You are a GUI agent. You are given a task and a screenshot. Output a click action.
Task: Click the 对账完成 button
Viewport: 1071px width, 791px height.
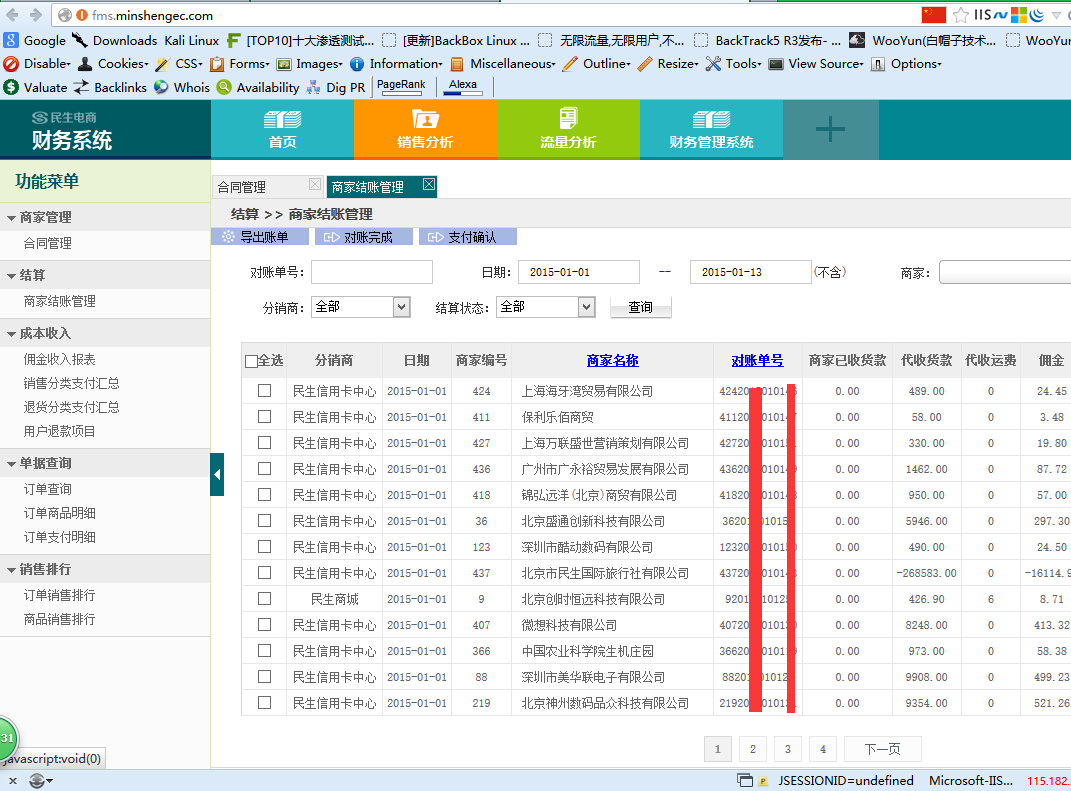(x=363, y=237)
